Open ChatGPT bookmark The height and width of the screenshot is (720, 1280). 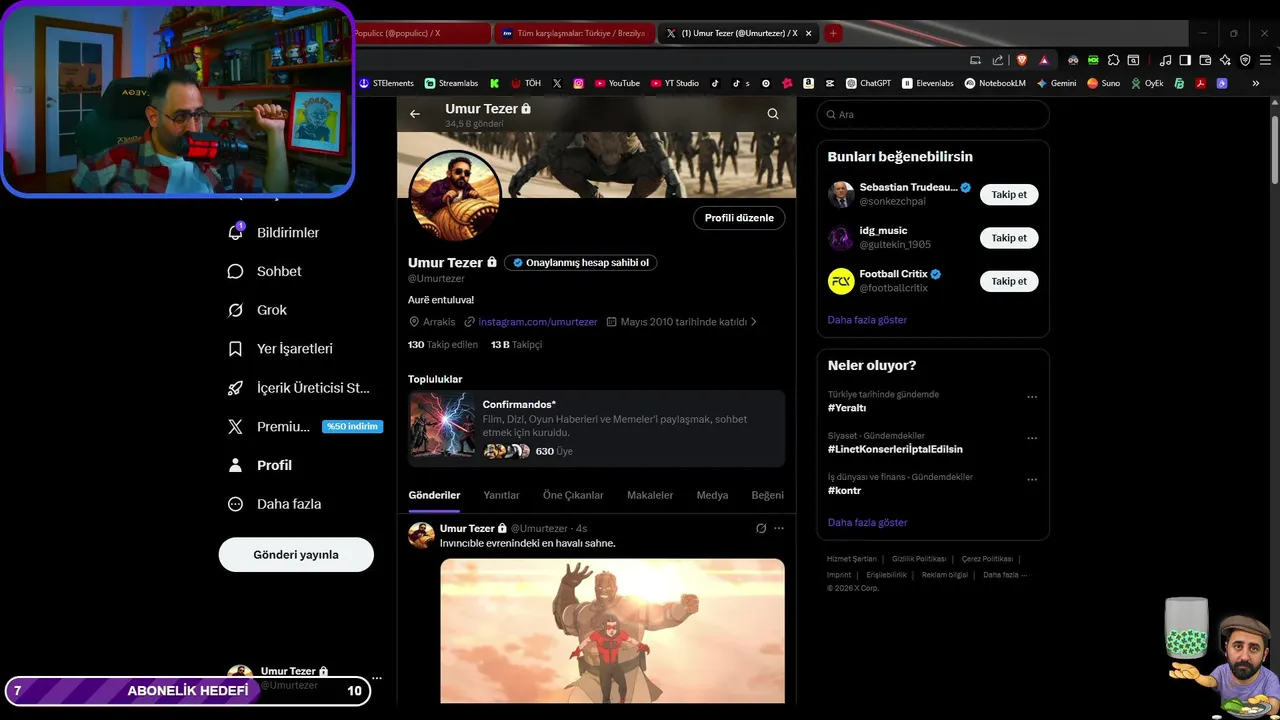tap(868, 83)
